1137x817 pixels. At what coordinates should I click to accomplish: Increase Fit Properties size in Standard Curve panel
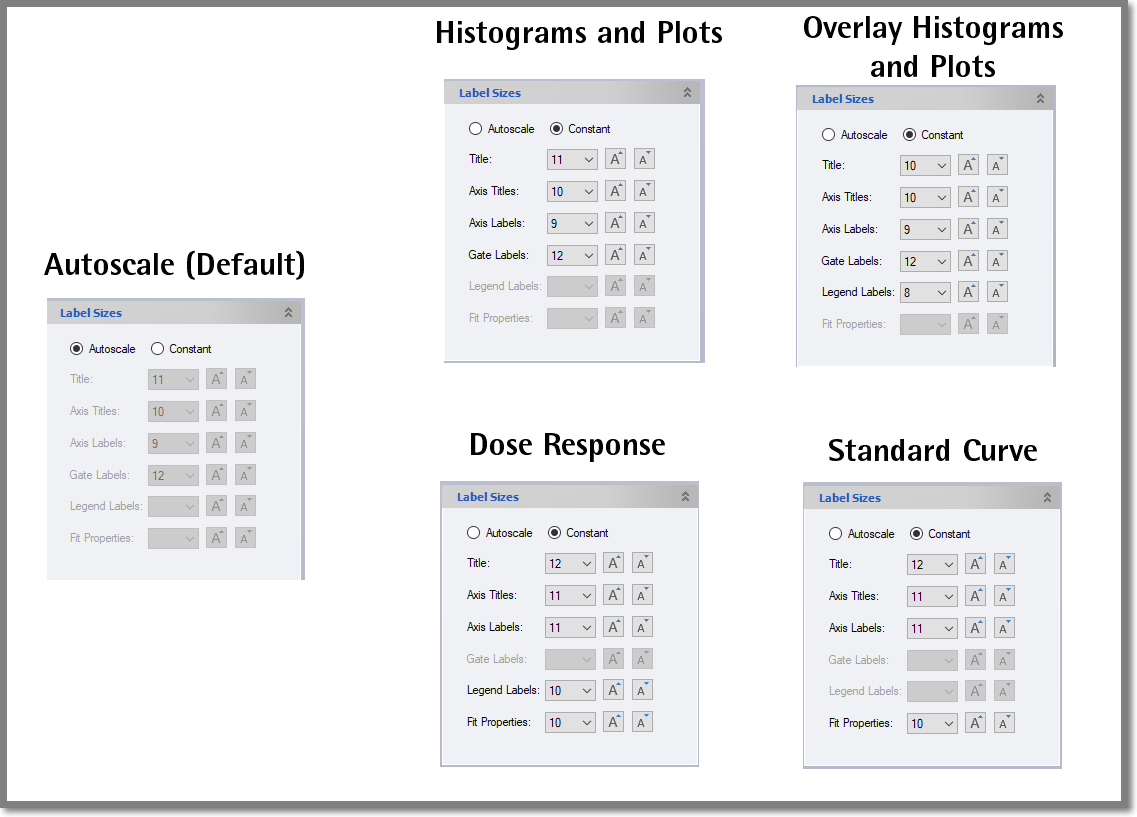[975, 722]
